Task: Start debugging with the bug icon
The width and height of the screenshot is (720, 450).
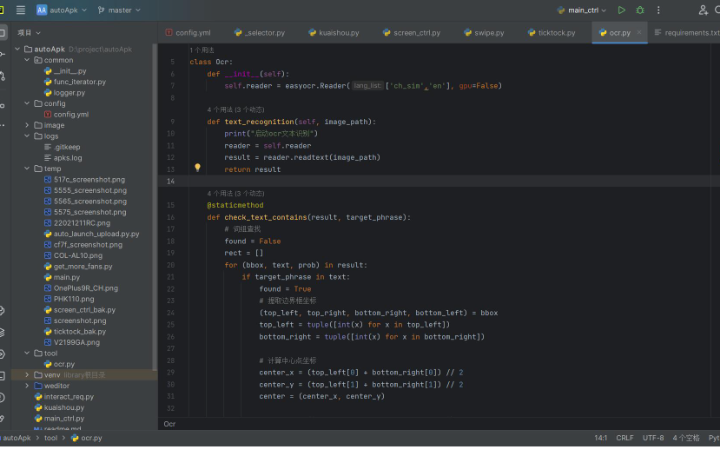Action: pyautogui.click(x=640, y=10)
